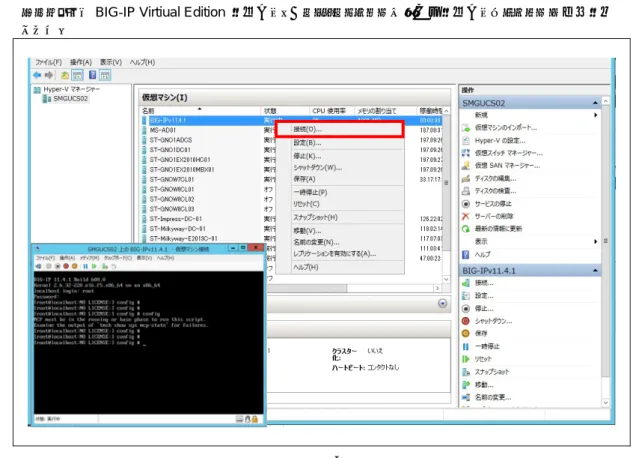This screenshot has height=458, width=633.
Task: Collapse the BIG-IPv11.4.1 actions section arrow
Action: [595, 270]
